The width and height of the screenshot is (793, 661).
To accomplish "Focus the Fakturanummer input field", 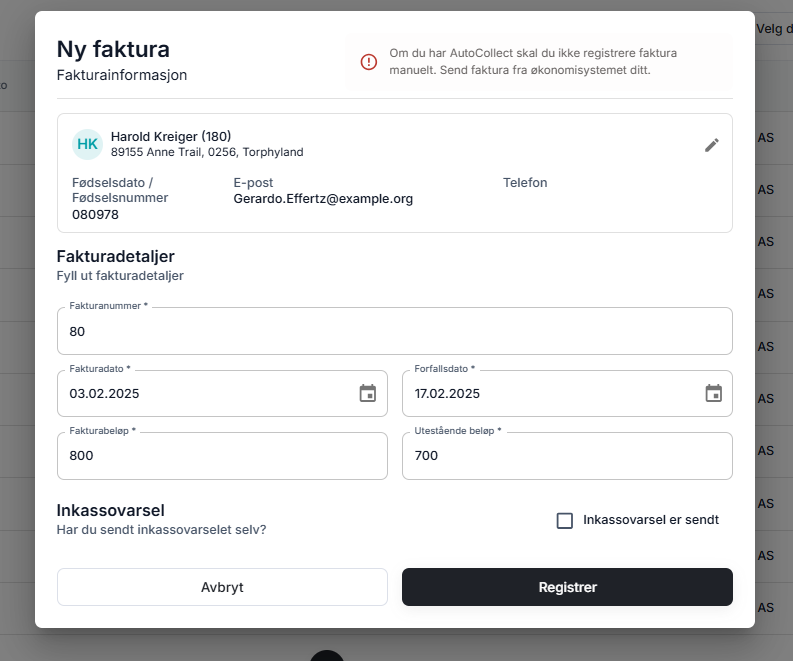I will coord(394,331).
